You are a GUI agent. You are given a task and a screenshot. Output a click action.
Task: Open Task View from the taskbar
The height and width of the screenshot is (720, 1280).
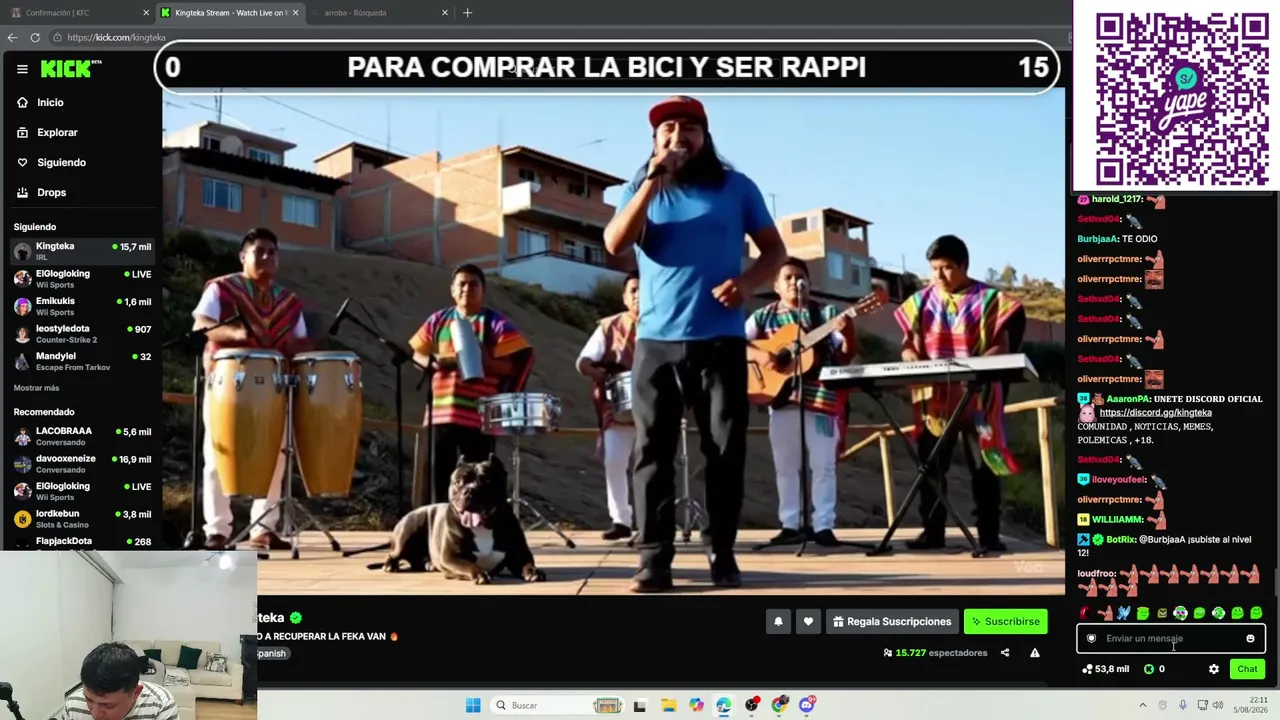coord(640,705)
